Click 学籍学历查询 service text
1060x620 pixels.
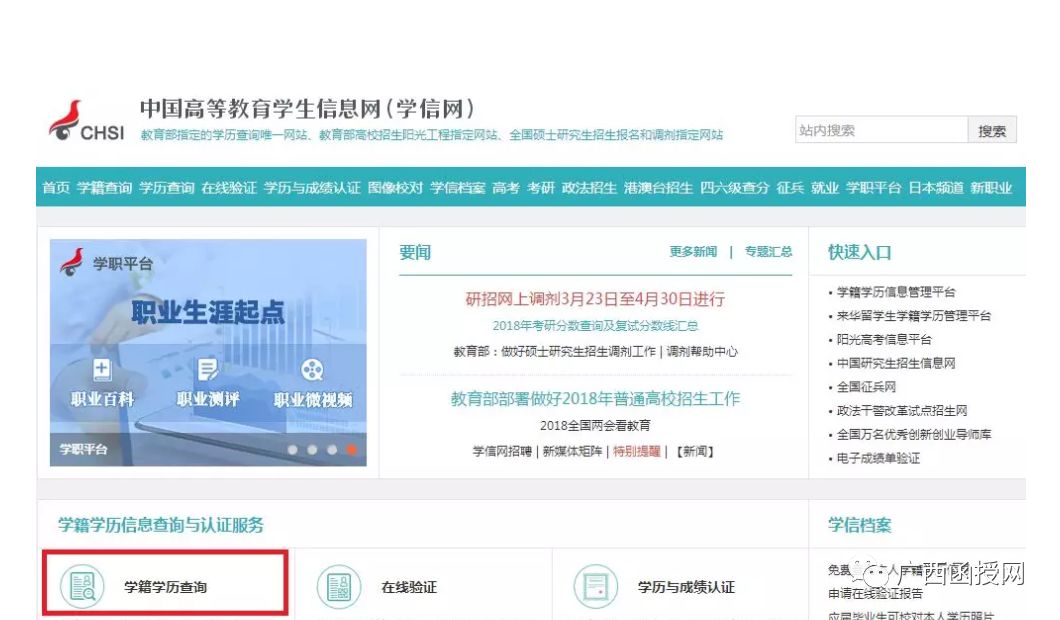tap(166, 587)
